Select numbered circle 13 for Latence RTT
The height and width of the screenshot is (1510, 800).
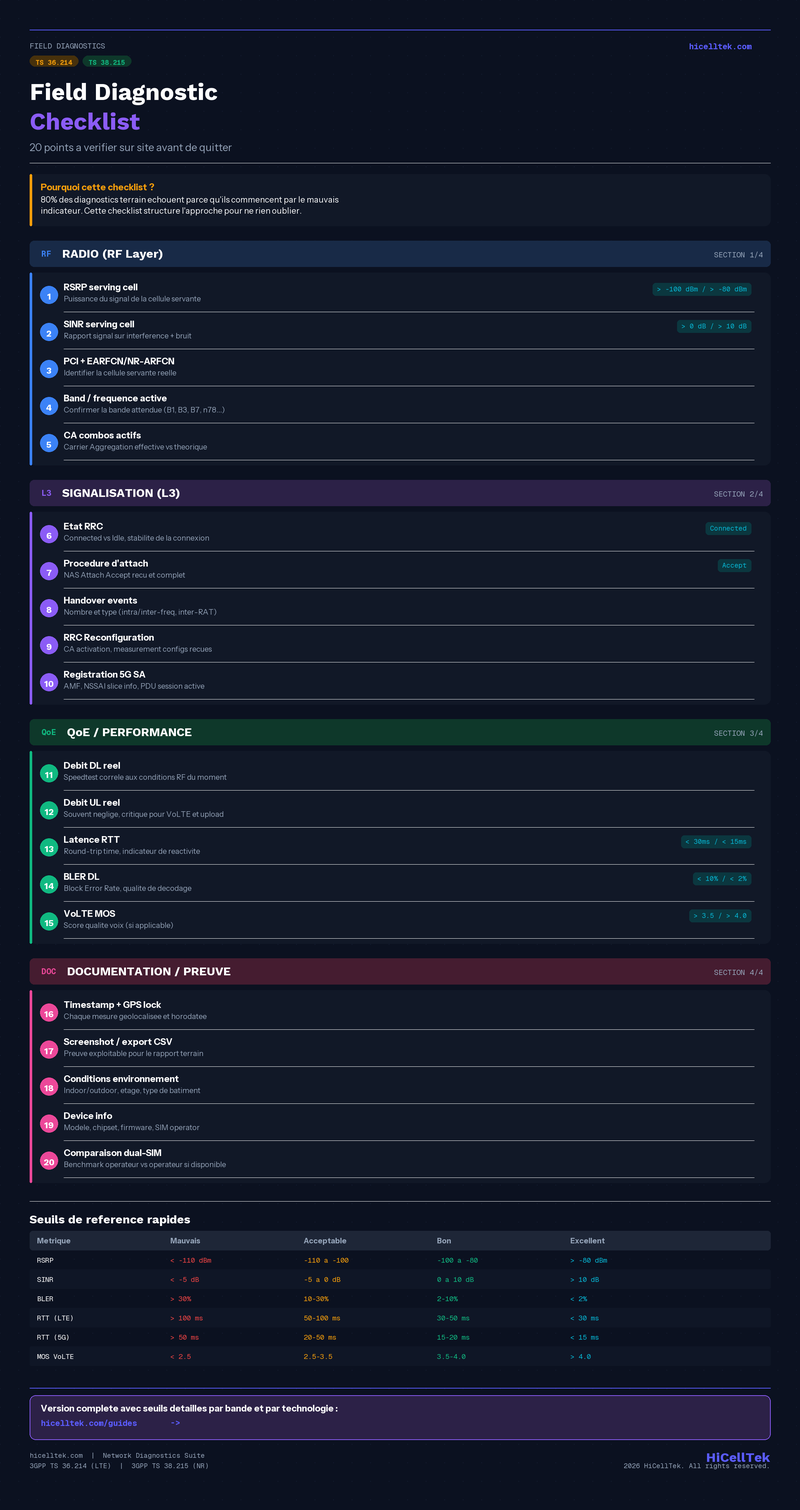point(48,847)
